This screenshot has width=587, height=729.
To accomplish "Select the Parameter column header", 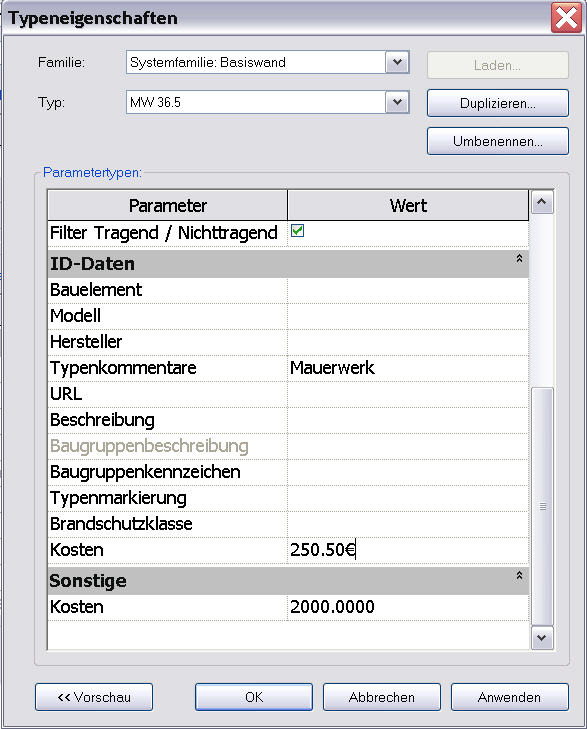I will point(167,205).
